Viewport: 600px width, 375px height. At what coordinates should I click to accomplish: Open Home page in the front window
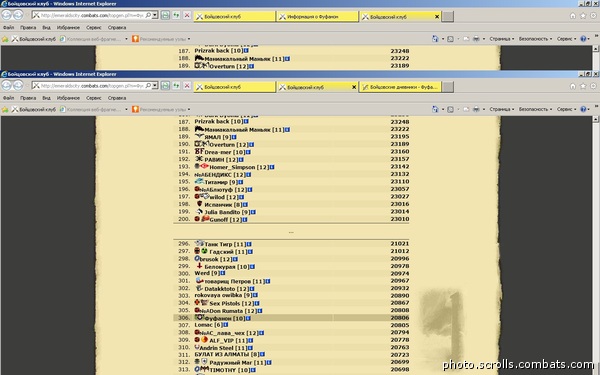(x=573, y=86)
